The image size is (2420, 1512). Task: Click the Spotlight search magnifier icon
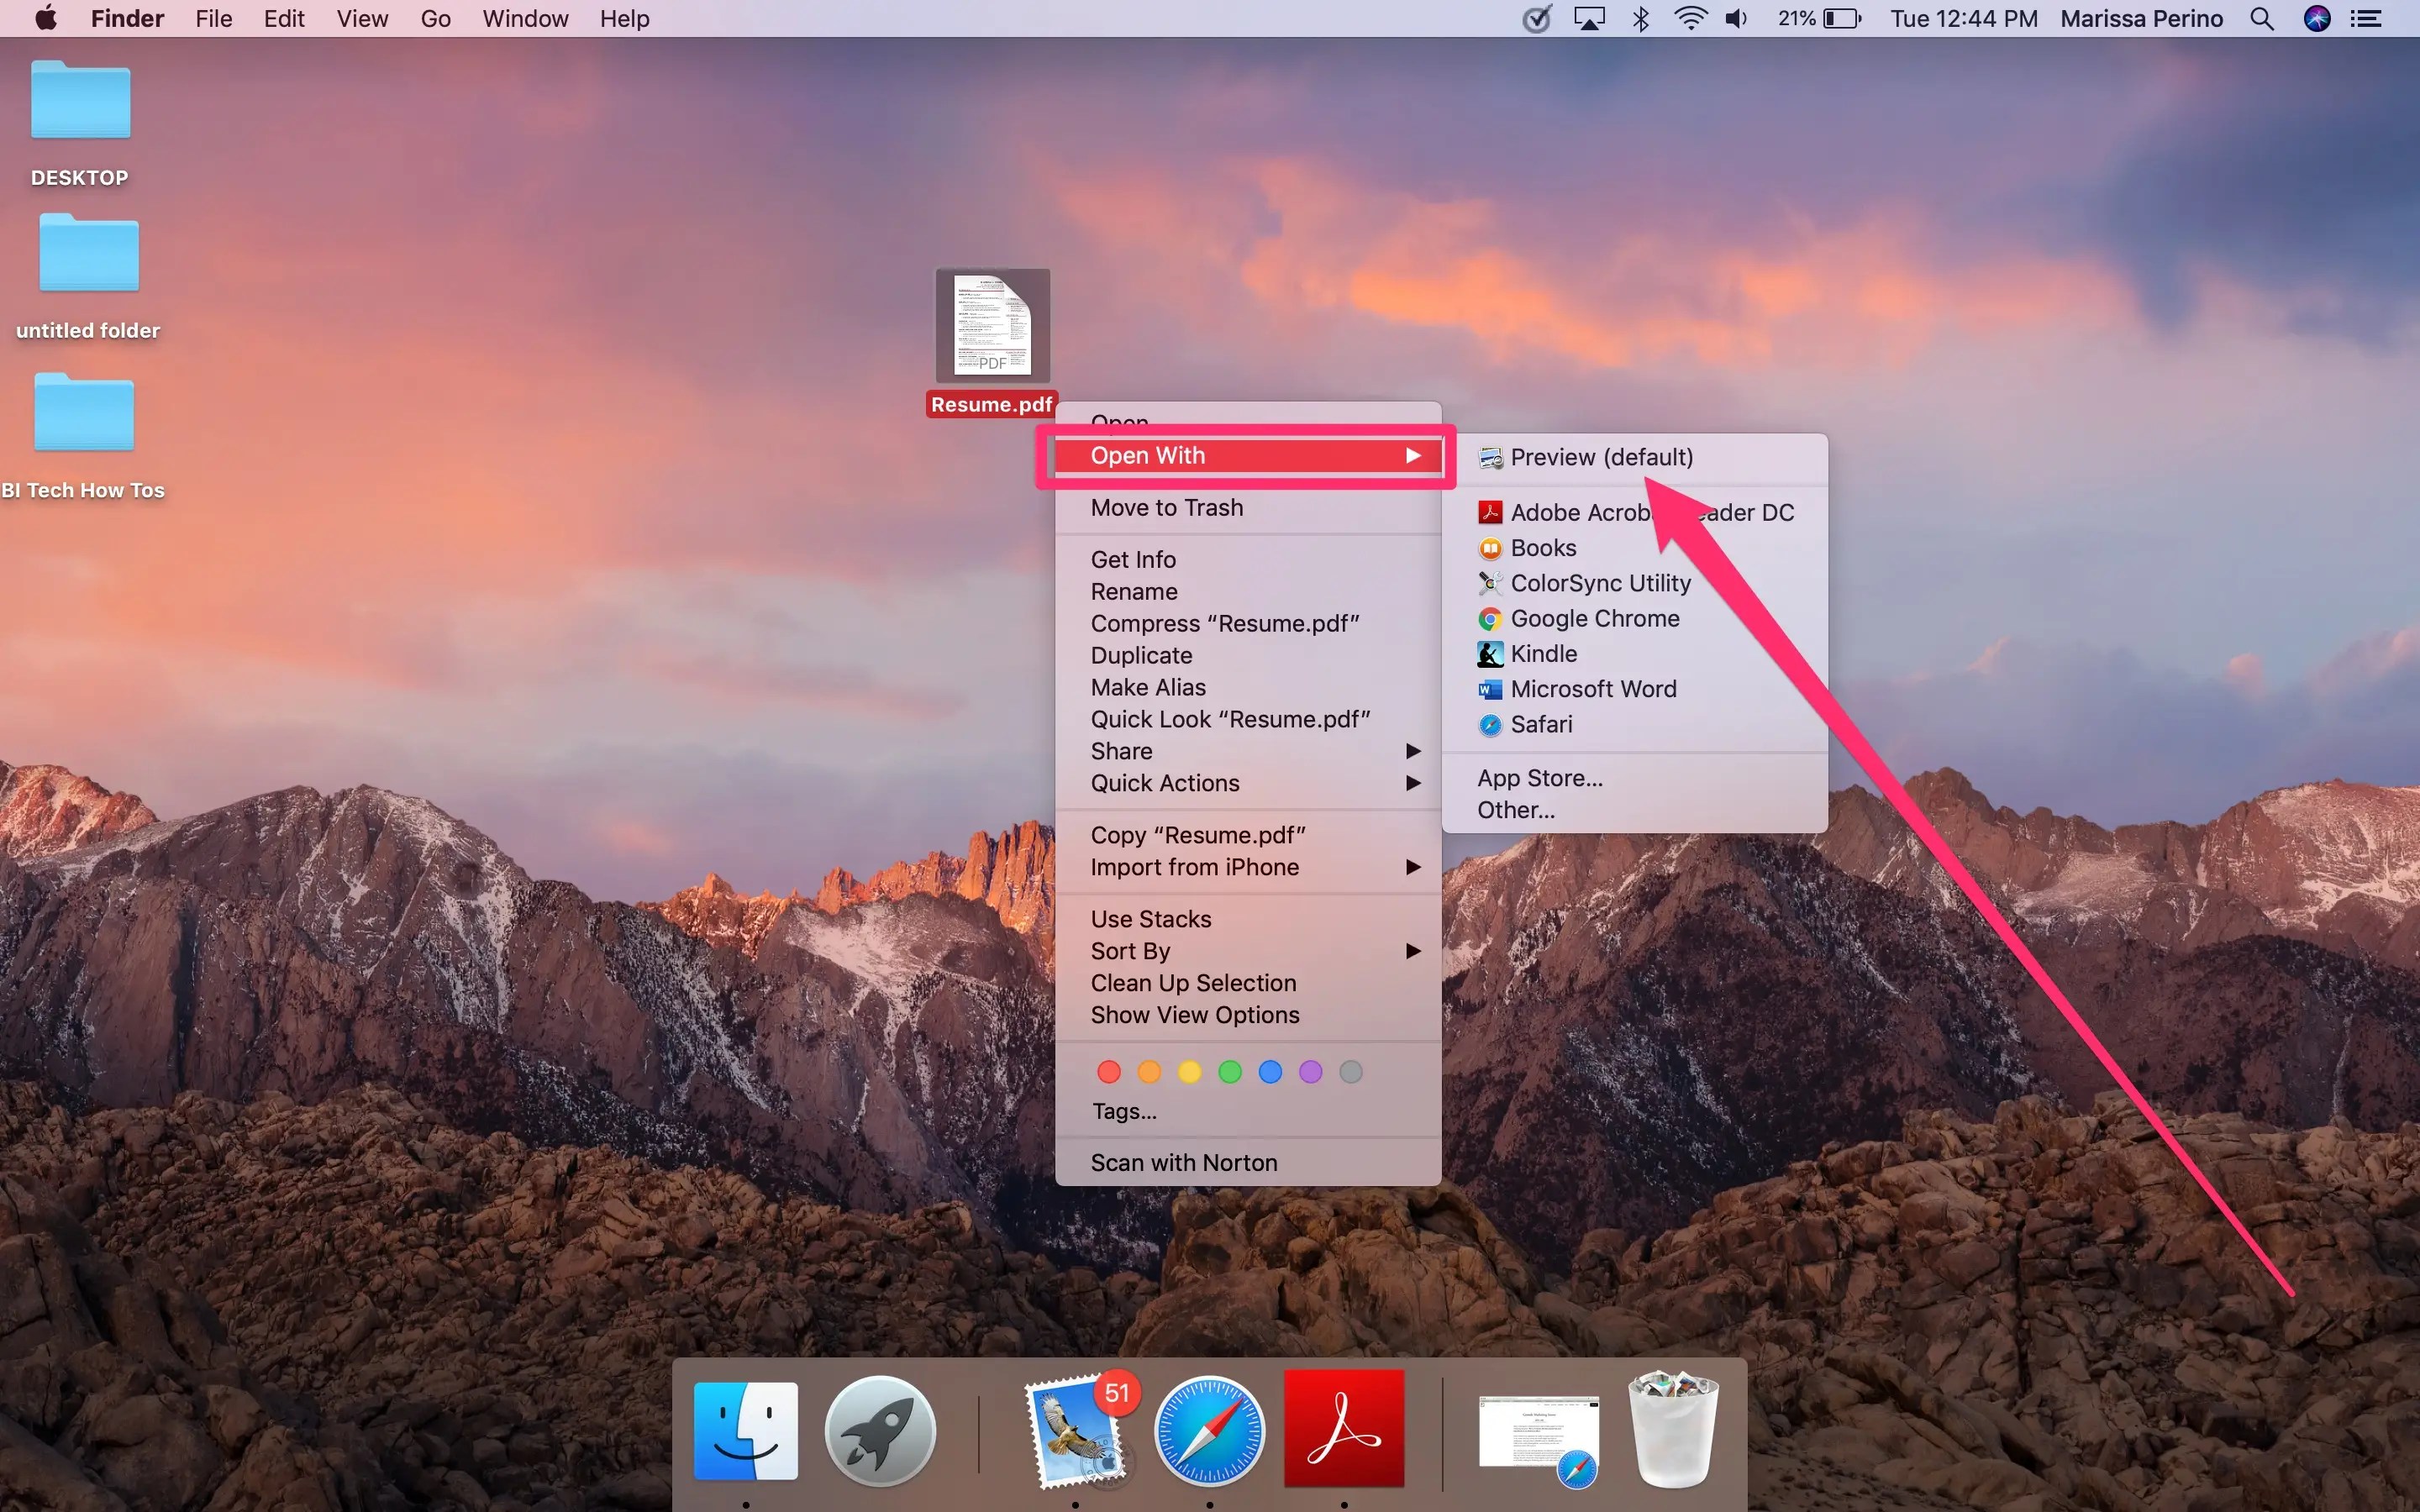coord(2262,19)
